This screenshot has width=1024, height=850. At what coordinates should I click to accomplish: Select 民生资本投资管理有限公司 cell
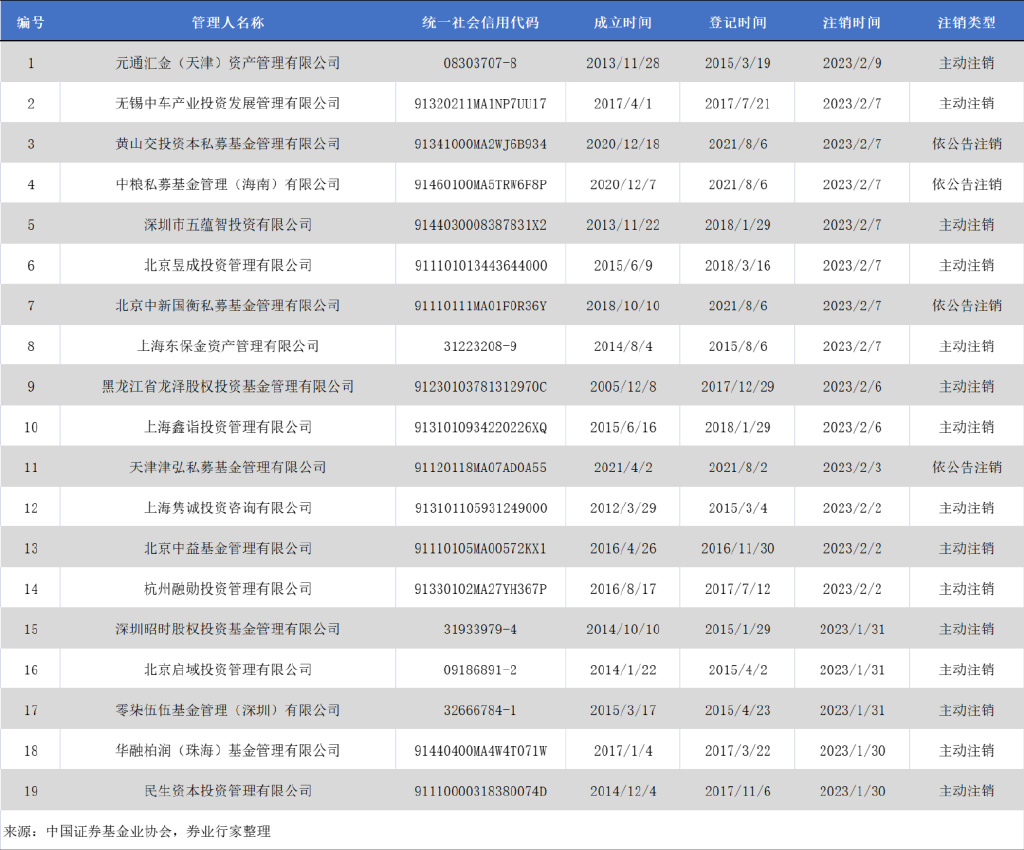click(x=227, y=791)
